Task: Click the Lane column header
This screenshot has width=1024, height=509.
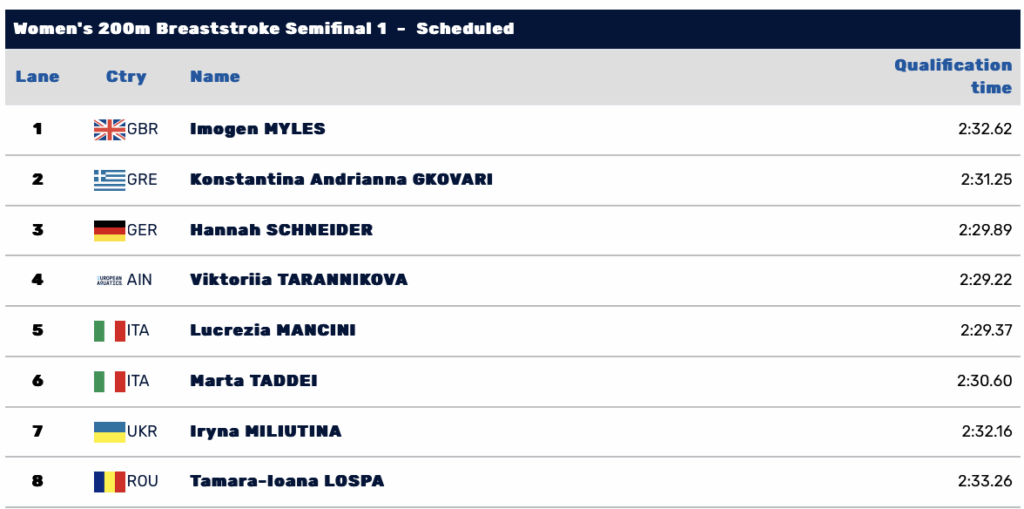Action: pyautogui.click(x=37, y=77)
